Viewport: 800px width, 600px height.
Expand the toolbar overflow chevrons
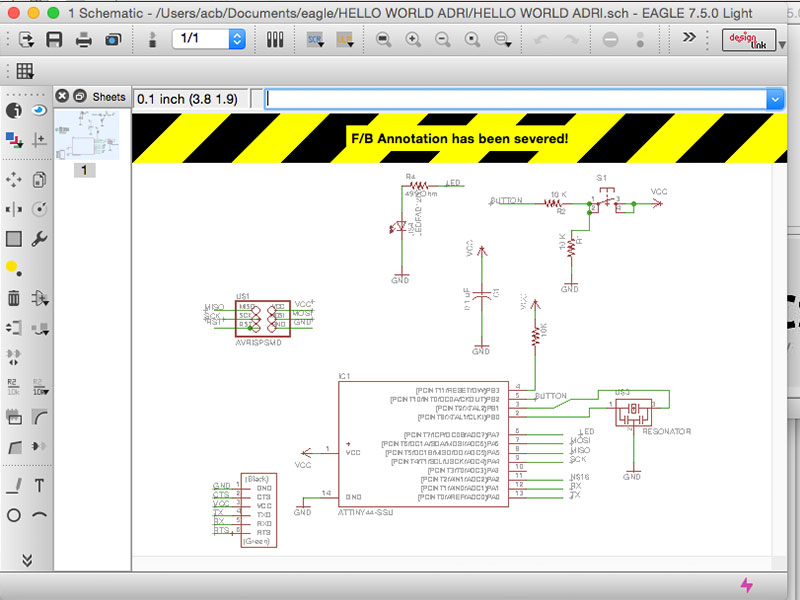point(689,37)
